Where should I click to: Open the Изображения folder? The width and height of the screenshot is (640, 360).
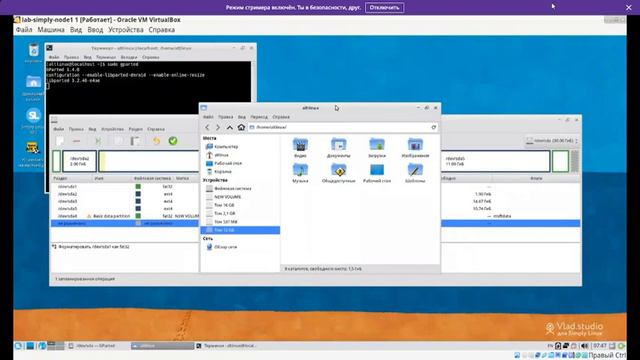point(415,148)
